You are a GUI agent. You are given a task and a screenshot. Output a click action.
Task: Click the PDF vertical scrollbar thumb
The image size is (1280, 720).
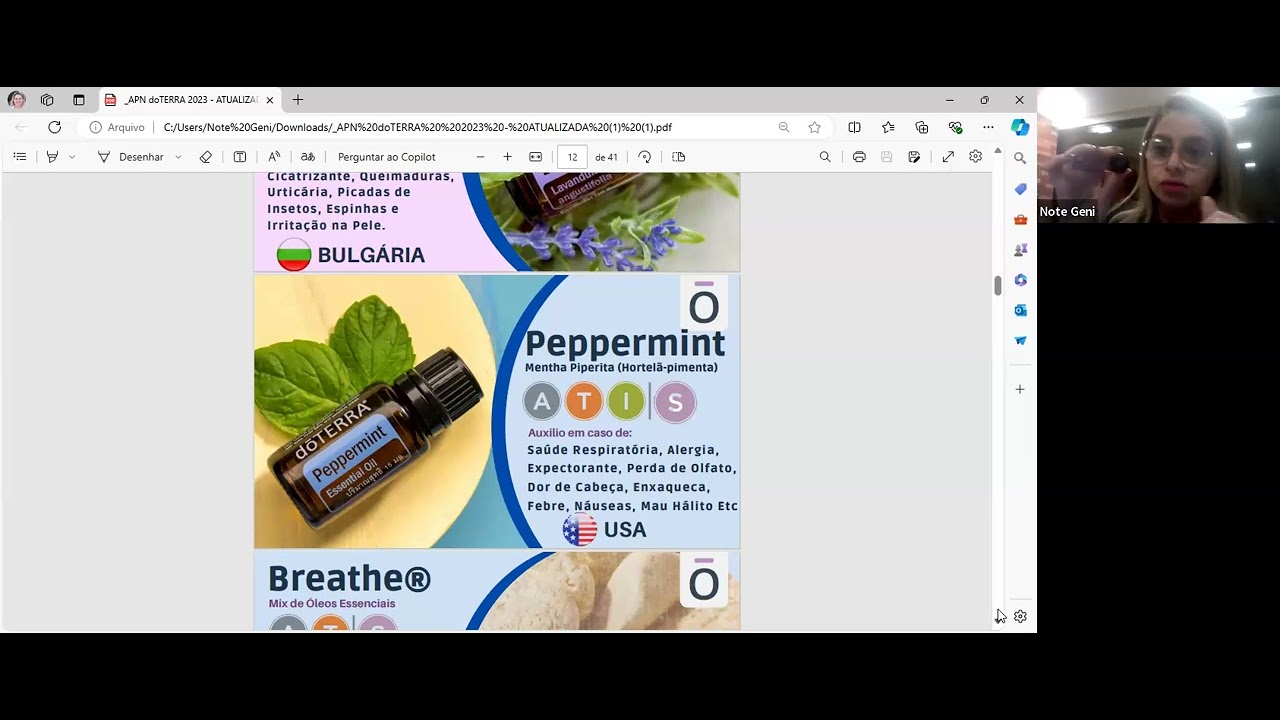pos(997,285)
